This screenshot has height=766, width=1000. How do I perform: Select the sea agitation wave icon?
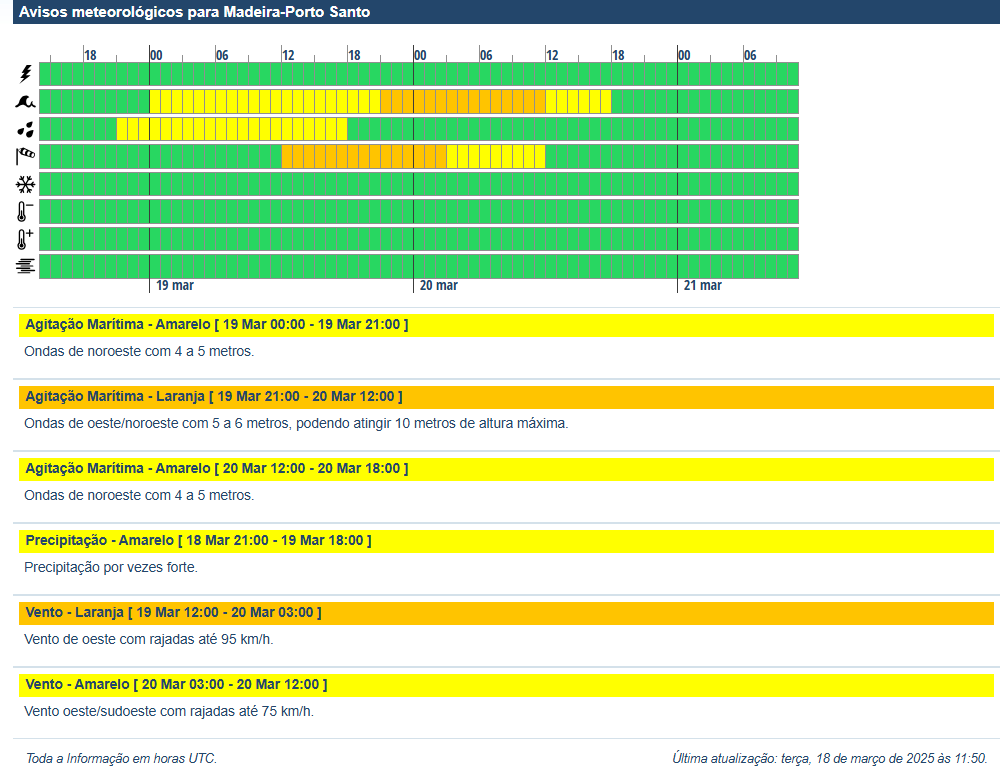[25, 101]
